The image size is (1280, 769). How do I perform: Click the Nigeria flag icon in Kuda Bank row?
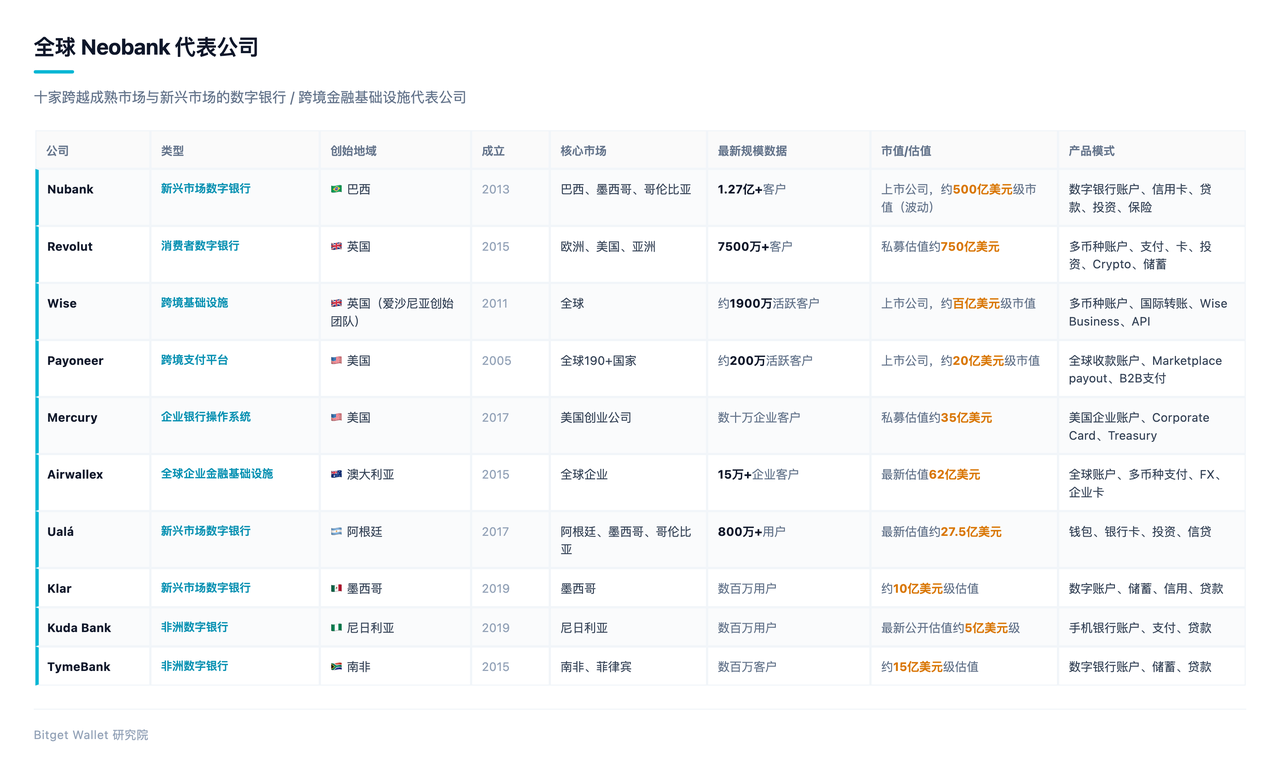click(x=336, y=628)
